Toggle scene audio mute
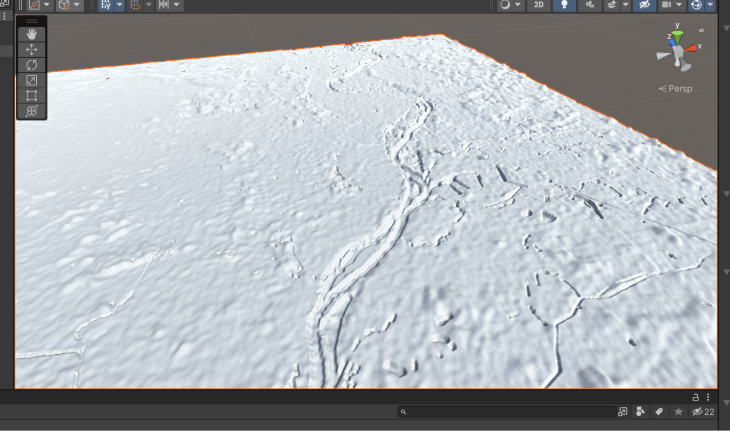The image size is (730, 431). pyautogui.click(x=590, y=5)
